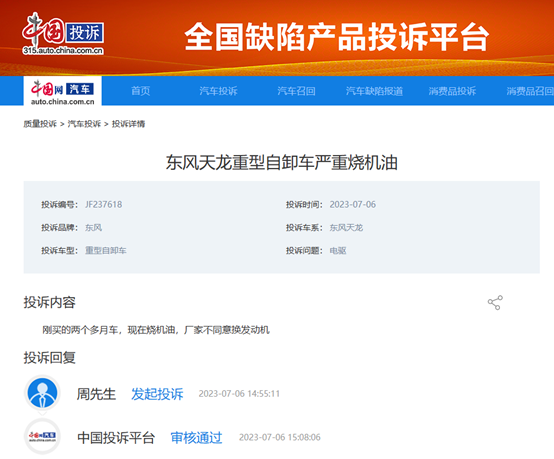Click the 发起投诉 status link
The height and width of the screenshot is (459, 554).
(157, 394)
